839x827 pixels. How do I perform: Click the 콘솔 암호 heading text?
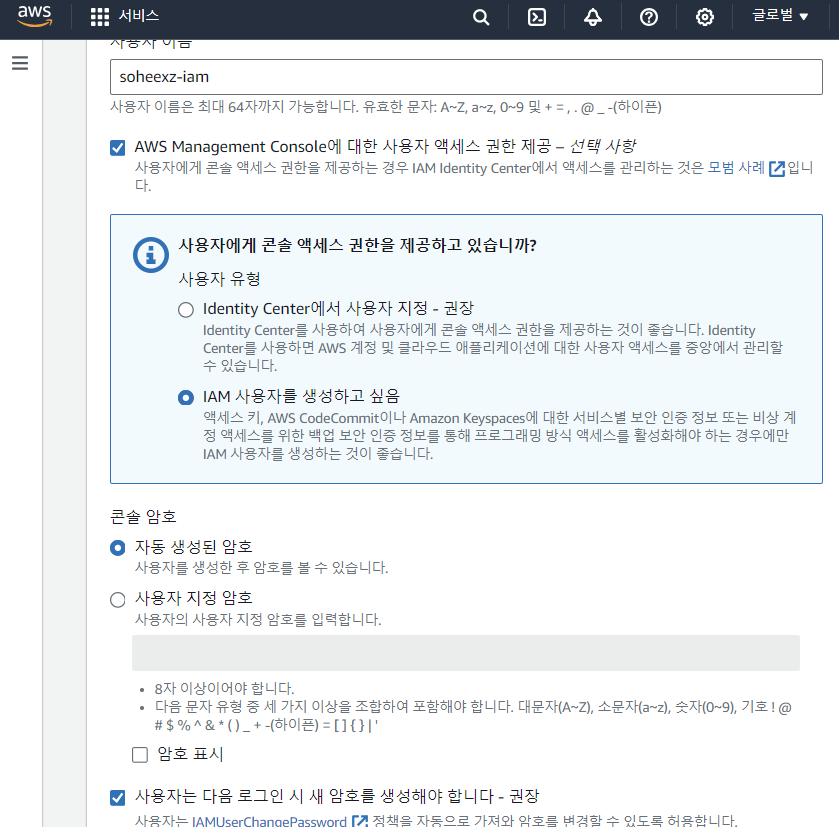143,516
